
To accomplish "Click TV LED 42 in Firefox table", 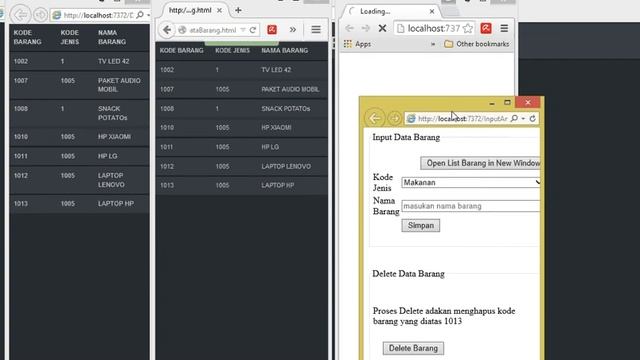I will coord(276,70).
